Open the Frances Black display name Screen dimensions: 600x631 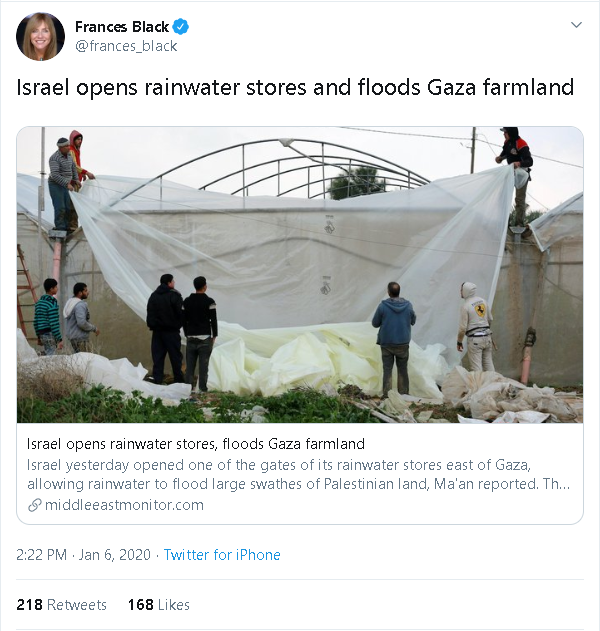click(x=122, y=26)
